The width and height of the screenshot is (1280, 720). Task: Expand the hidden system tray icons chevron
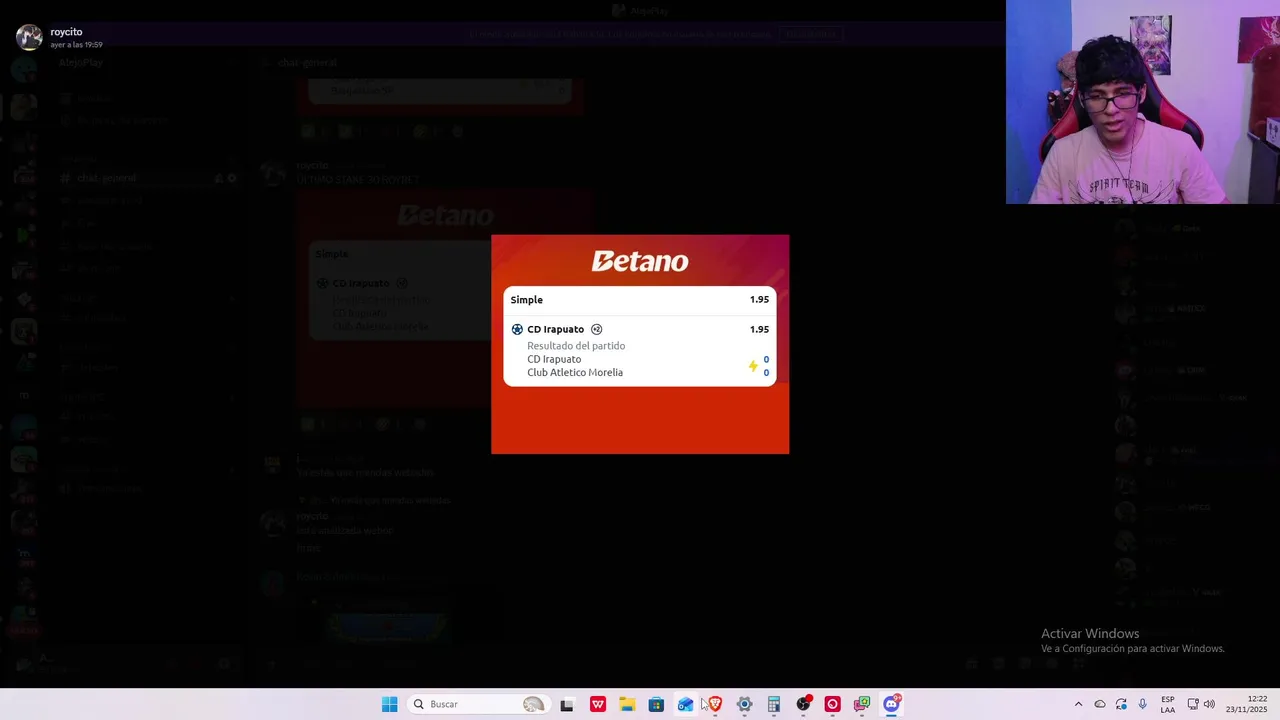[x=1078, y=704]
